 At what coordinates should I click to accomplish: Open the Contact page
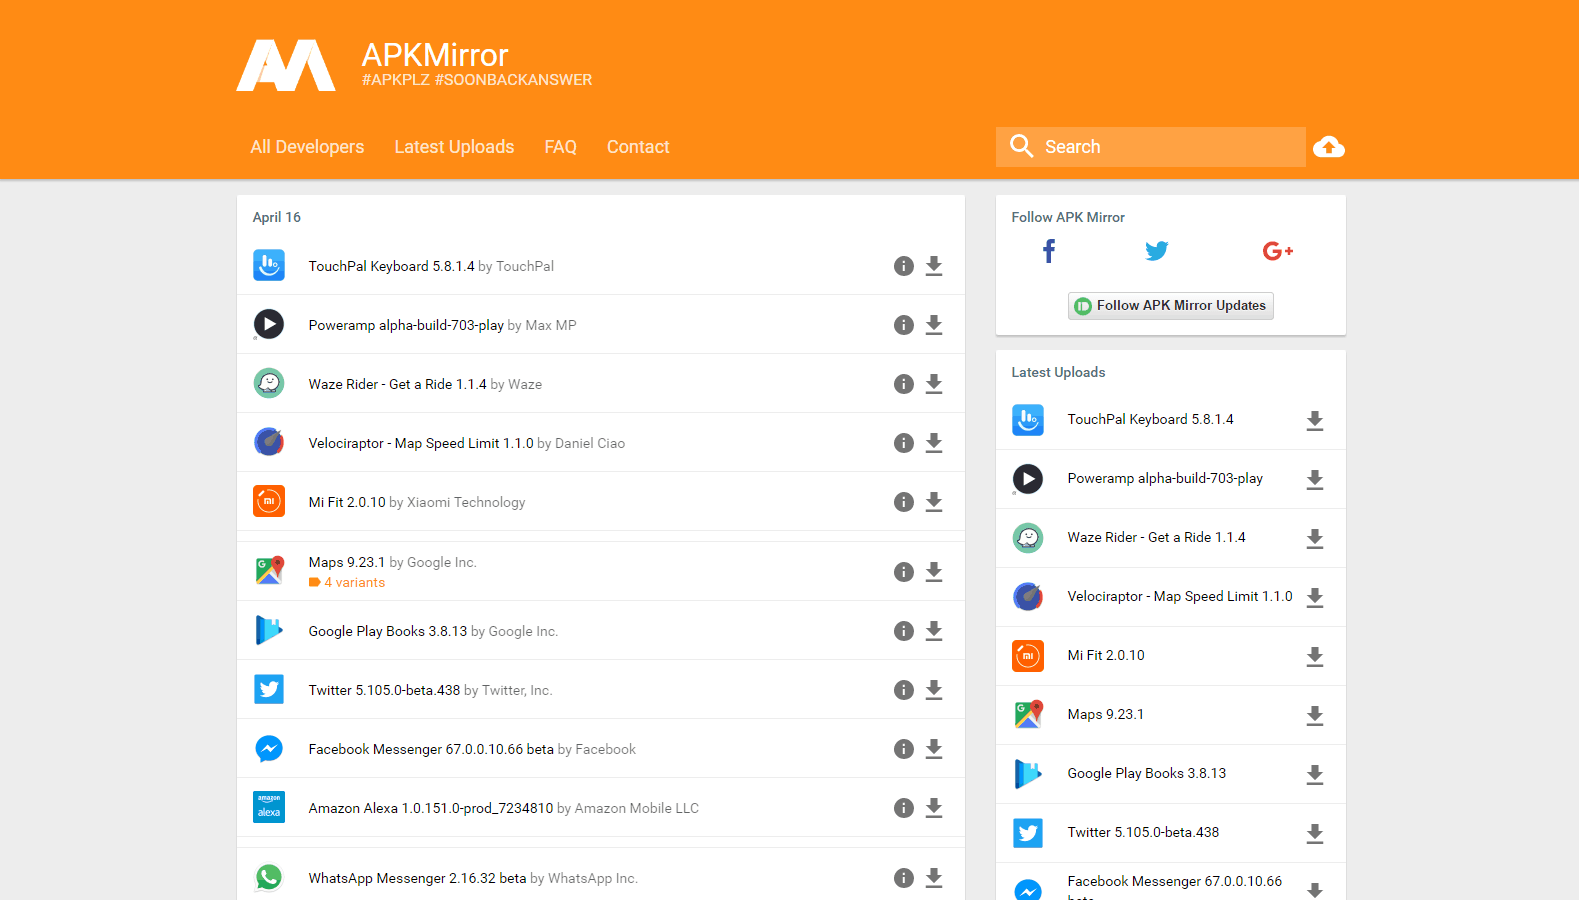(x=638, y=147)
